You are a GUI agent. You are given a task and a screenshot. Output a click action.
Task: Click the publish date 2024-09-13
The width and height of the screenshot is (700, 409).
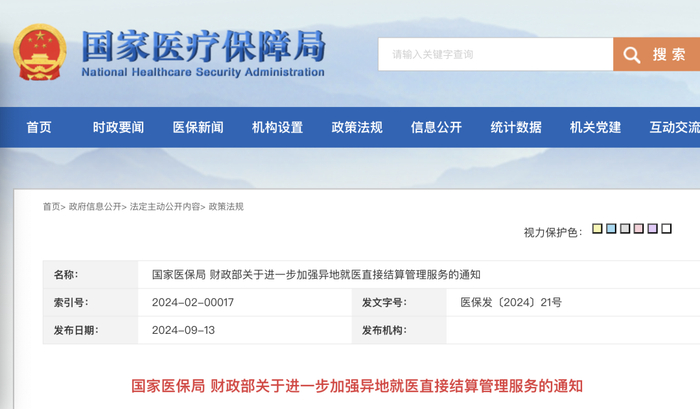[x=183, y=330]
